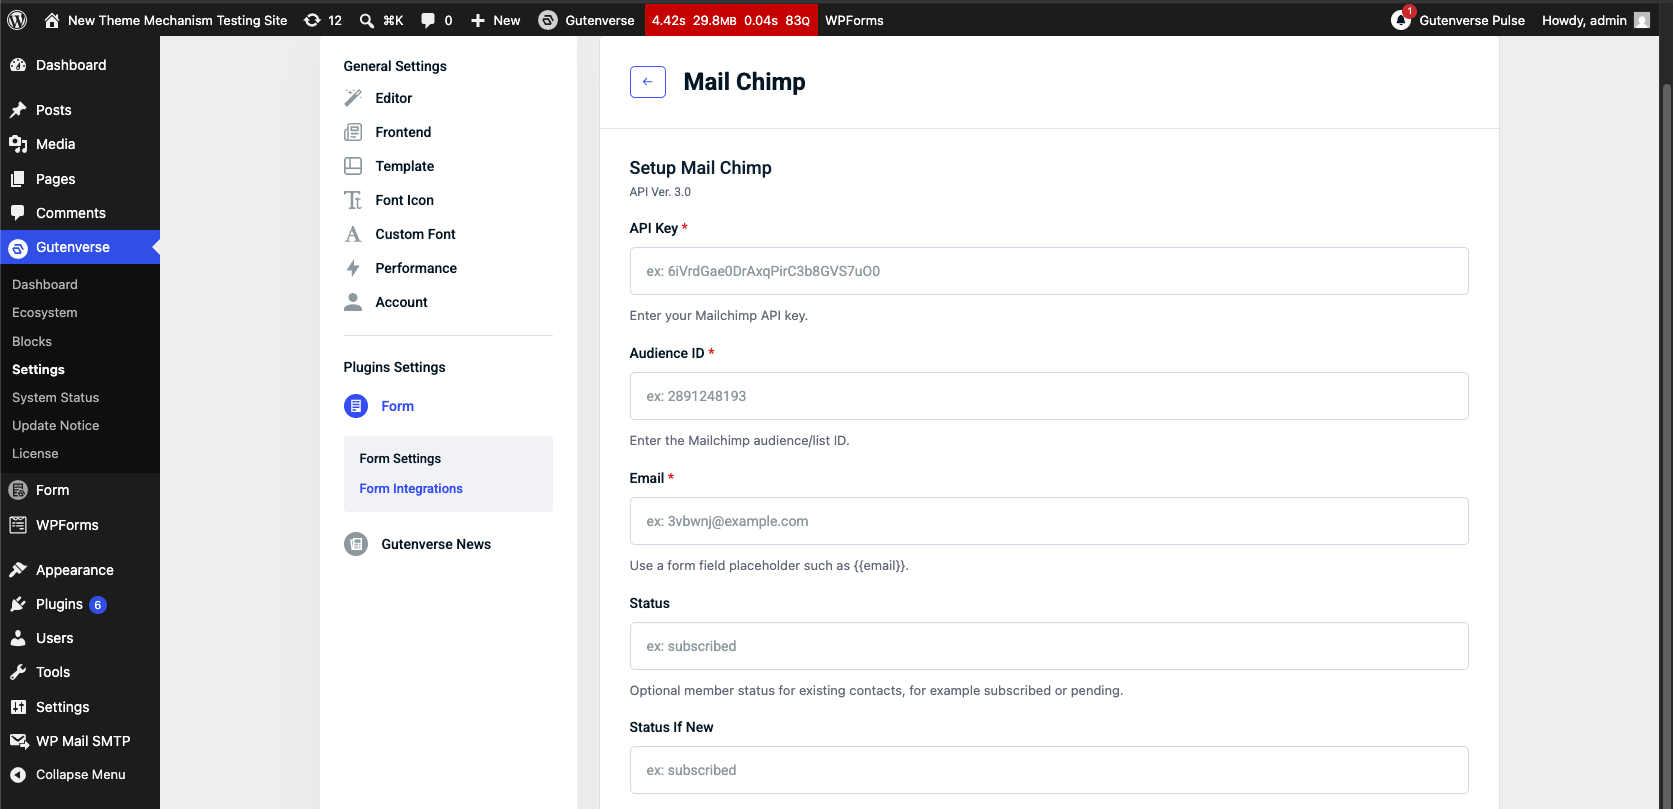The image size is (1673, 809).
Task: Open Gutenverse News settings
Action: pyautogui.click(x=436, y=544)
